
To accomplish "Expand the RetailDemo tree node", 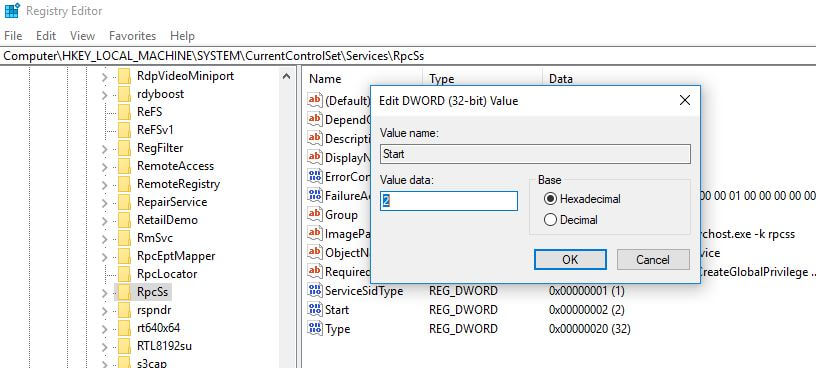I will (x=104, y=221).
